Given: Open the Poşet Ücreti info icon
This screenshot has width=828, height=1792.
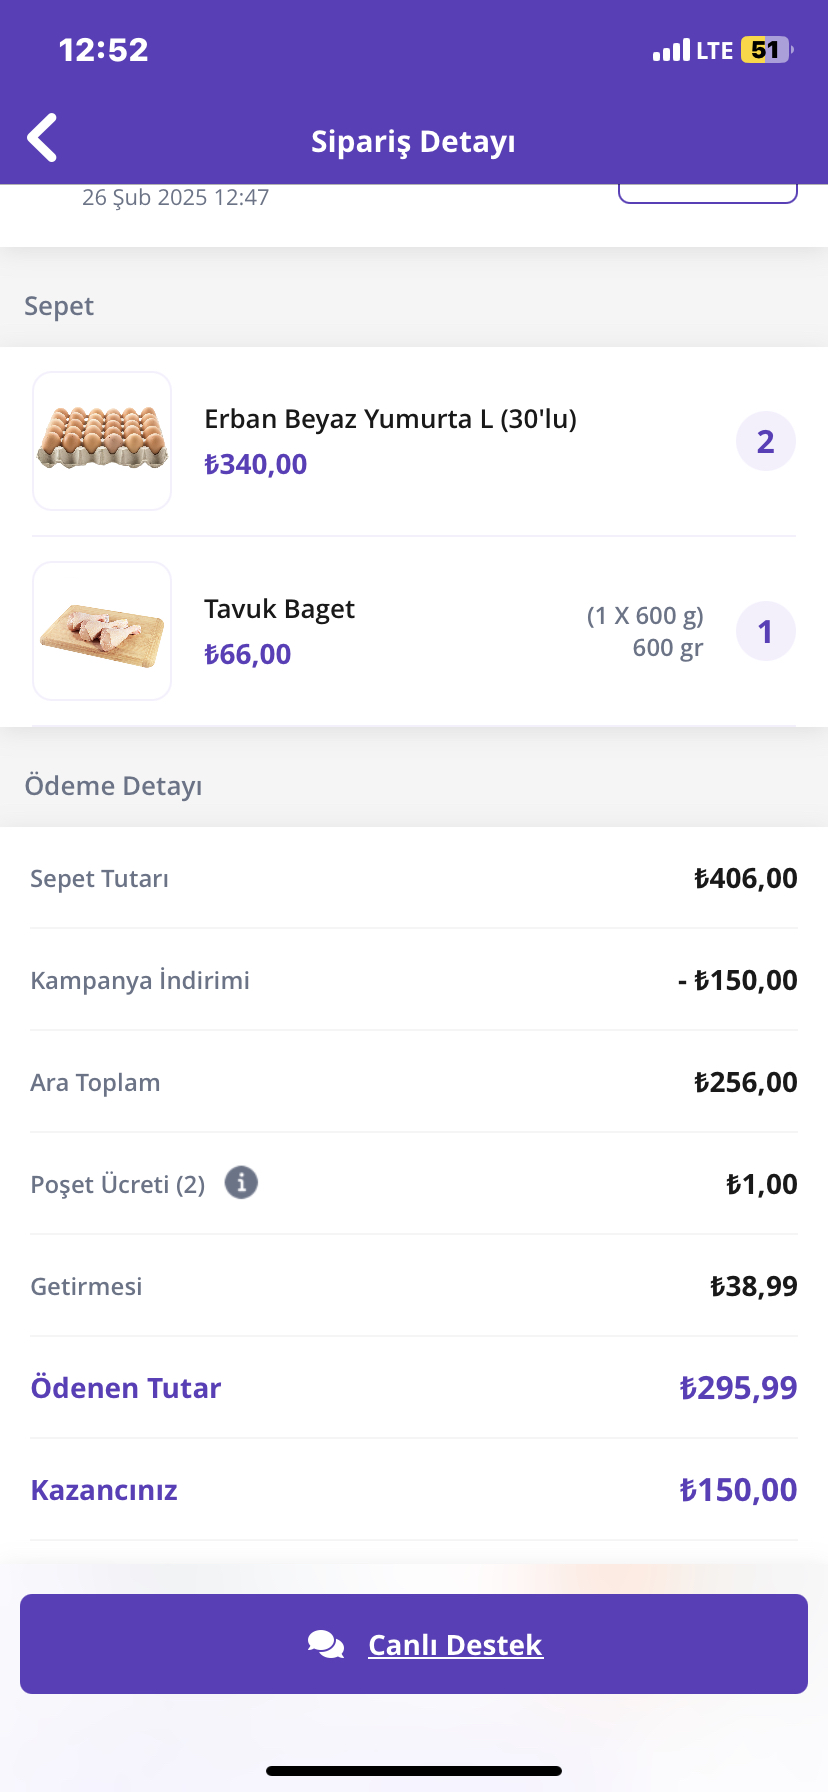Looking at the screenshot, I should click(x=241, y=1182).
